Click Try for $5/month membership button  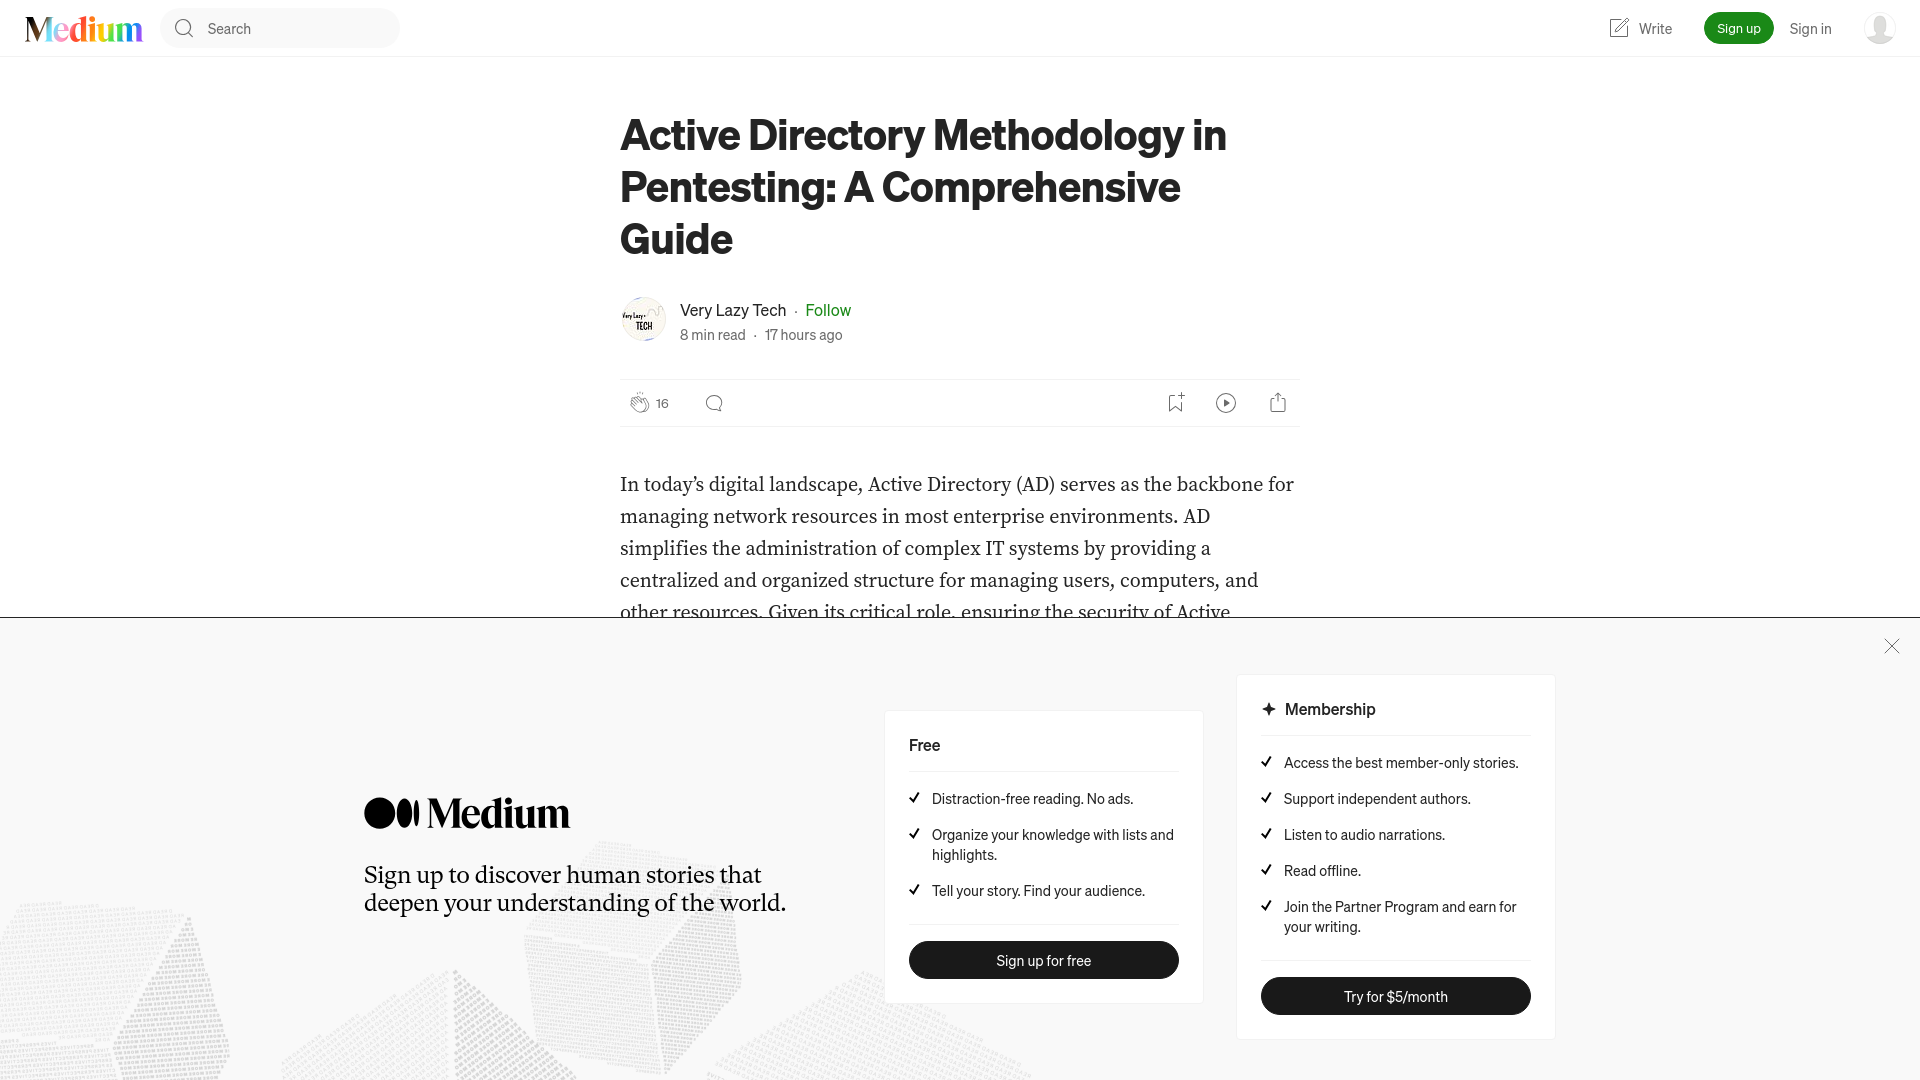[1395, 996]
